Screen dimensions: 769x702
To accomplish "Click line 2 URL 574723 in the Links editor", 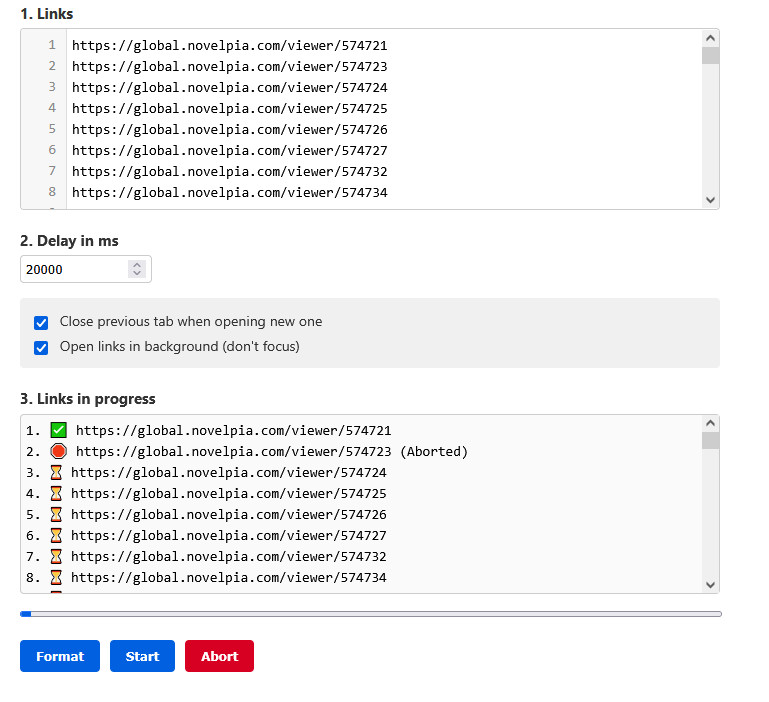I will tap(230, 67).
